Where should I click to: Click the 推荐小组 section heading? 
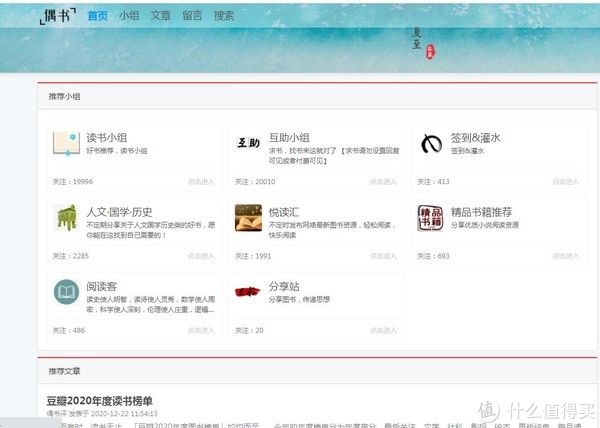(64, 96)
